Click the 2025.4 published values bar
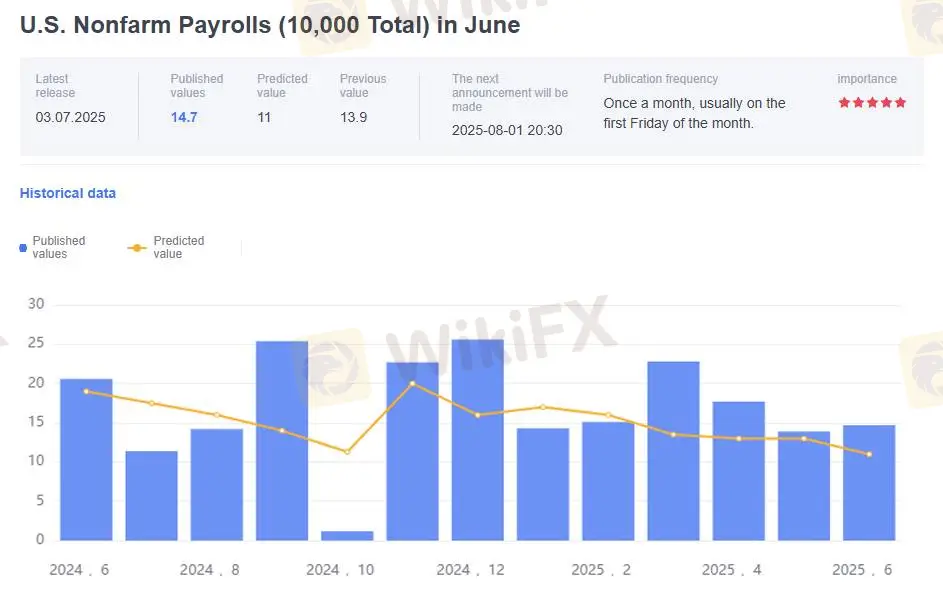This screenshot has height=593, width=943. click(x=738, y=470)
